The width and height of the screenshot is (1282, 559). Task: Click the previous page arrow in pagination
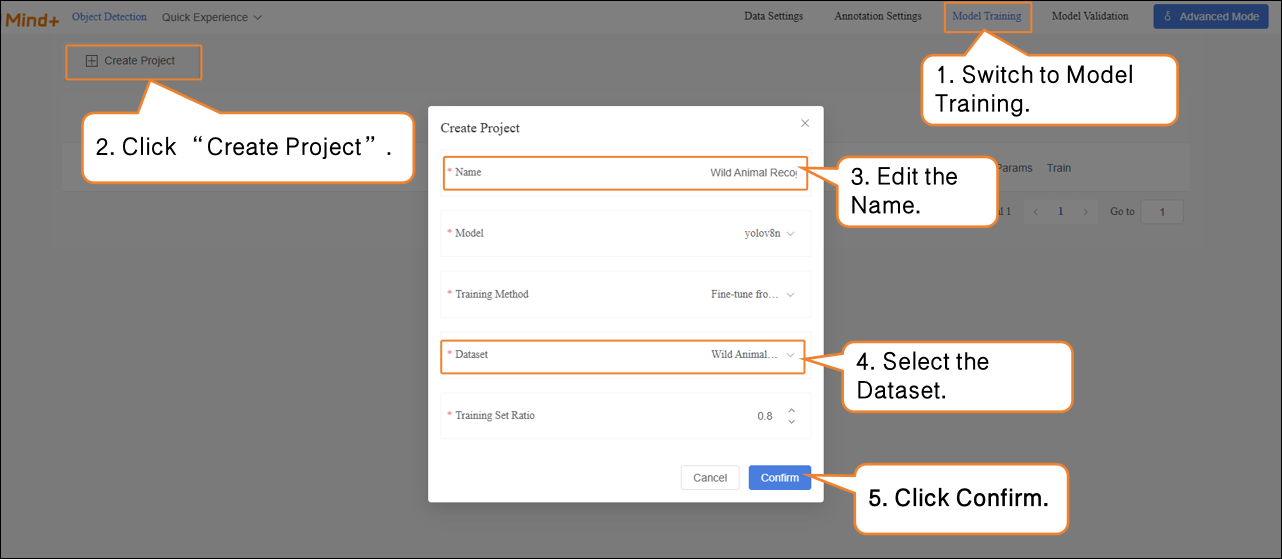point(1035,212)
